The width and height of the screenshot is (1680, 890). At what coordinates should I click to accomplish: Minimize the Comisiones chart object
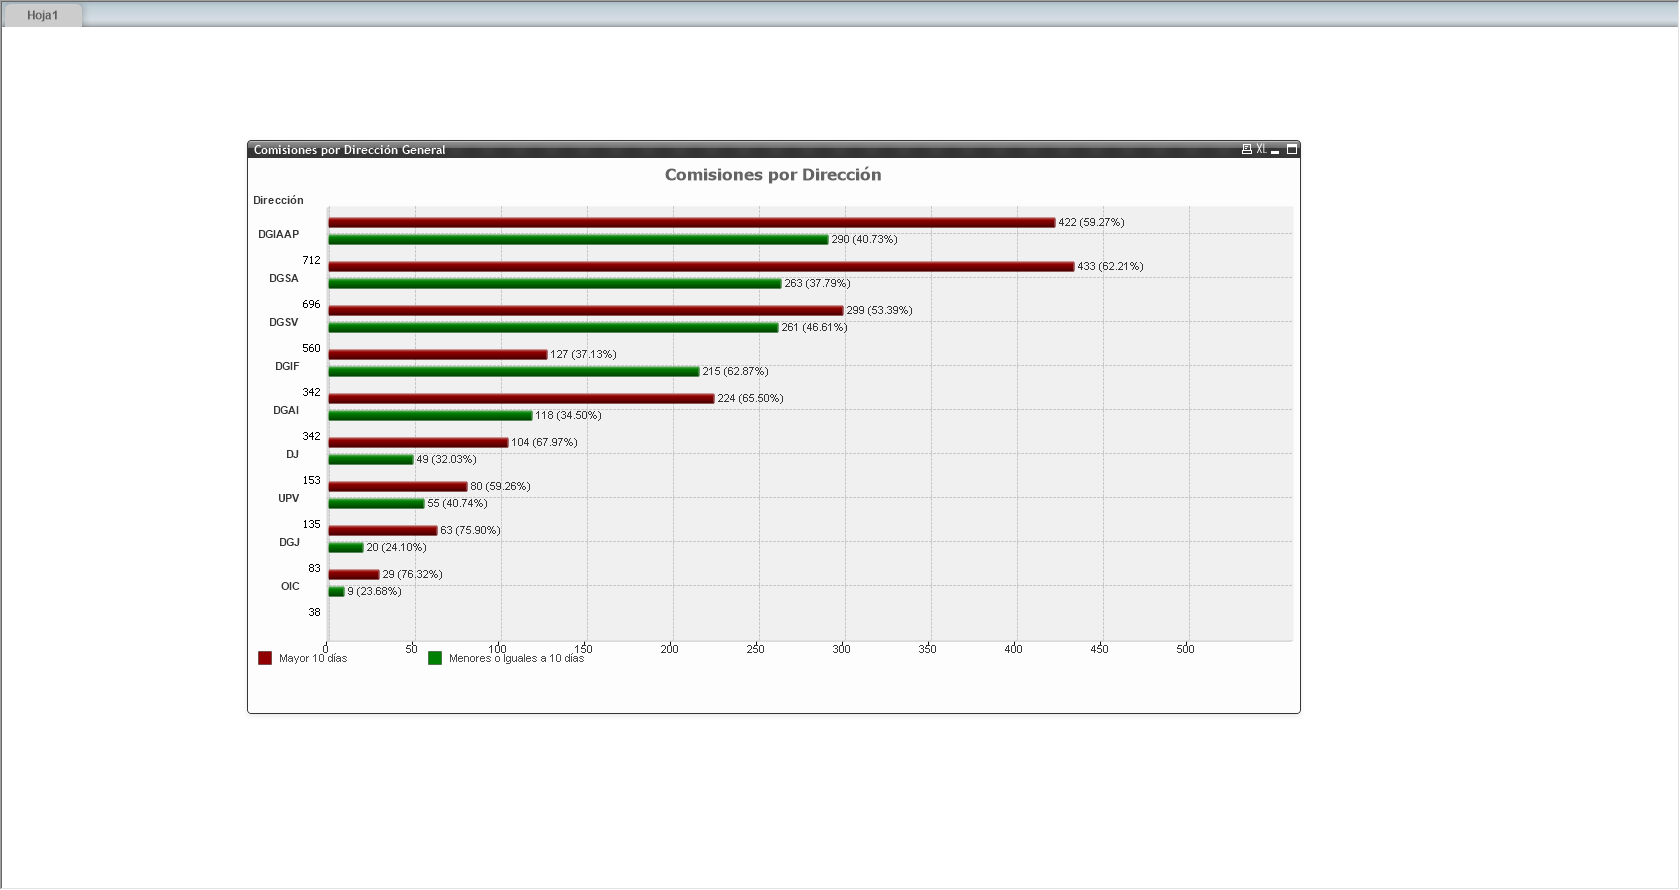tap(1275, 150)
